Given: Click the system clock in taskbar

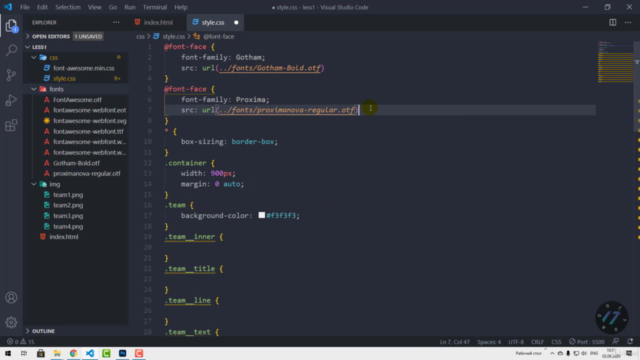Looking at the screenshot, I should [611, 353].
